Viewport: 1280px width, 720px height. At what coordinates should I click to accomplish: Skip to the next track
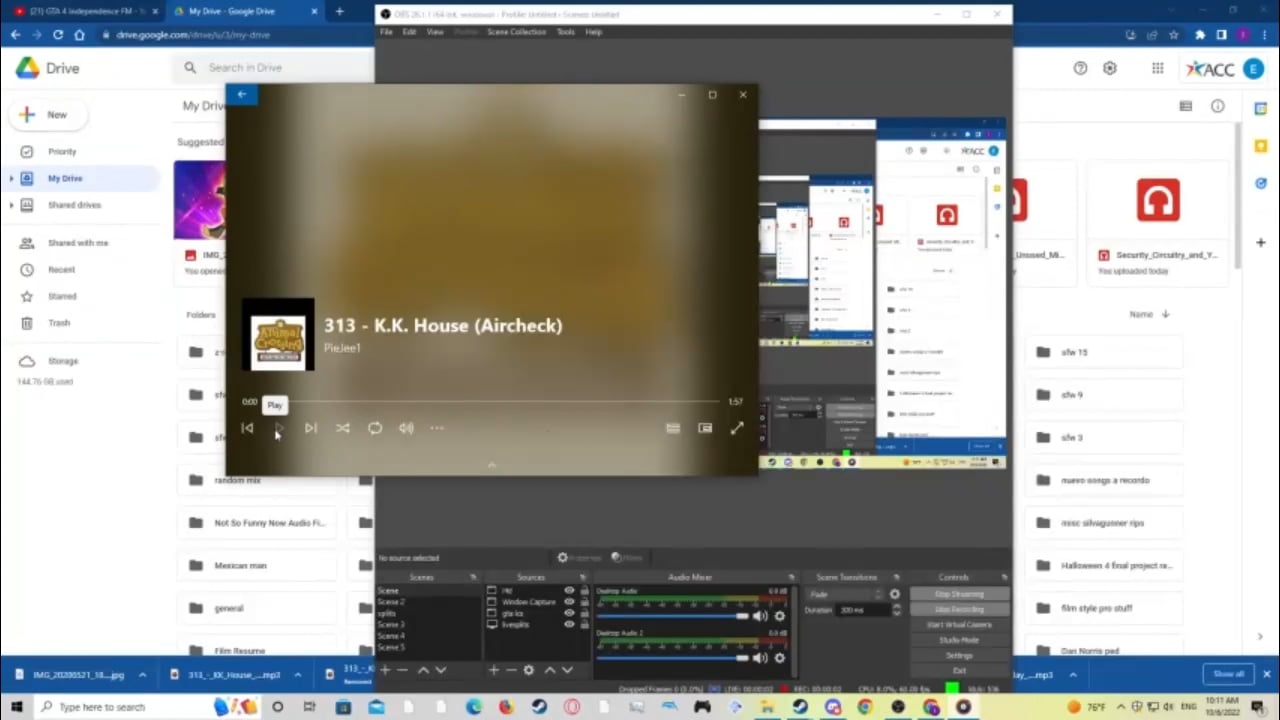click(x=311, y=428)
